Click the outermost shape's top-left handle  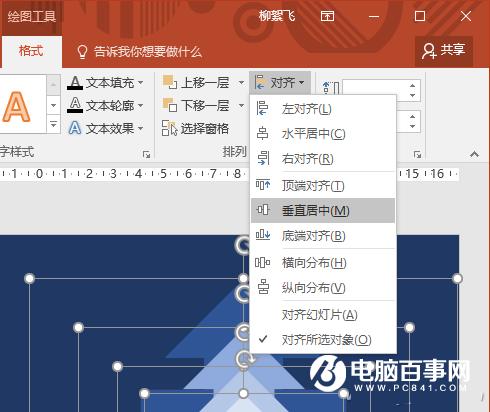[x=30, y=278]
